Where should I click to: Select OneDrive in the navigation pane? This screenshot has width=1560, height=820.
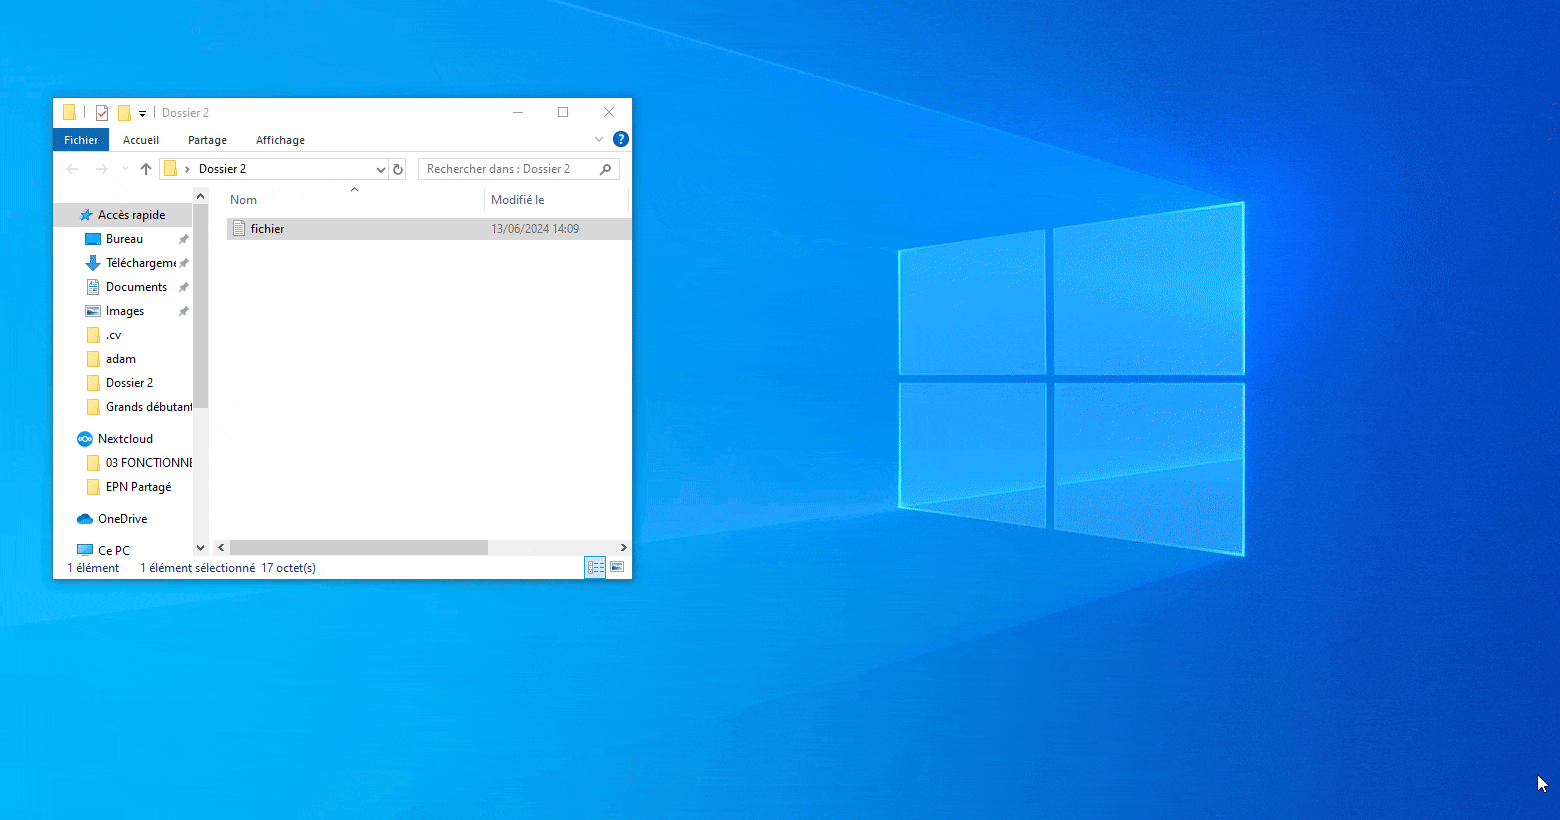pyautogui.click(x=122, y=519)
